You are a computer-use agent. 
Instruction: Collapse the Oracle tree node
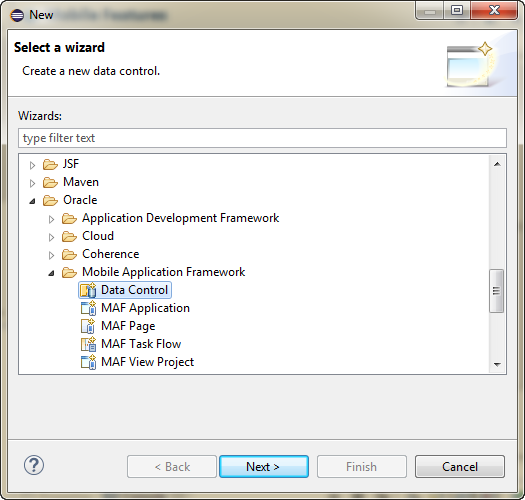(32, 201)
